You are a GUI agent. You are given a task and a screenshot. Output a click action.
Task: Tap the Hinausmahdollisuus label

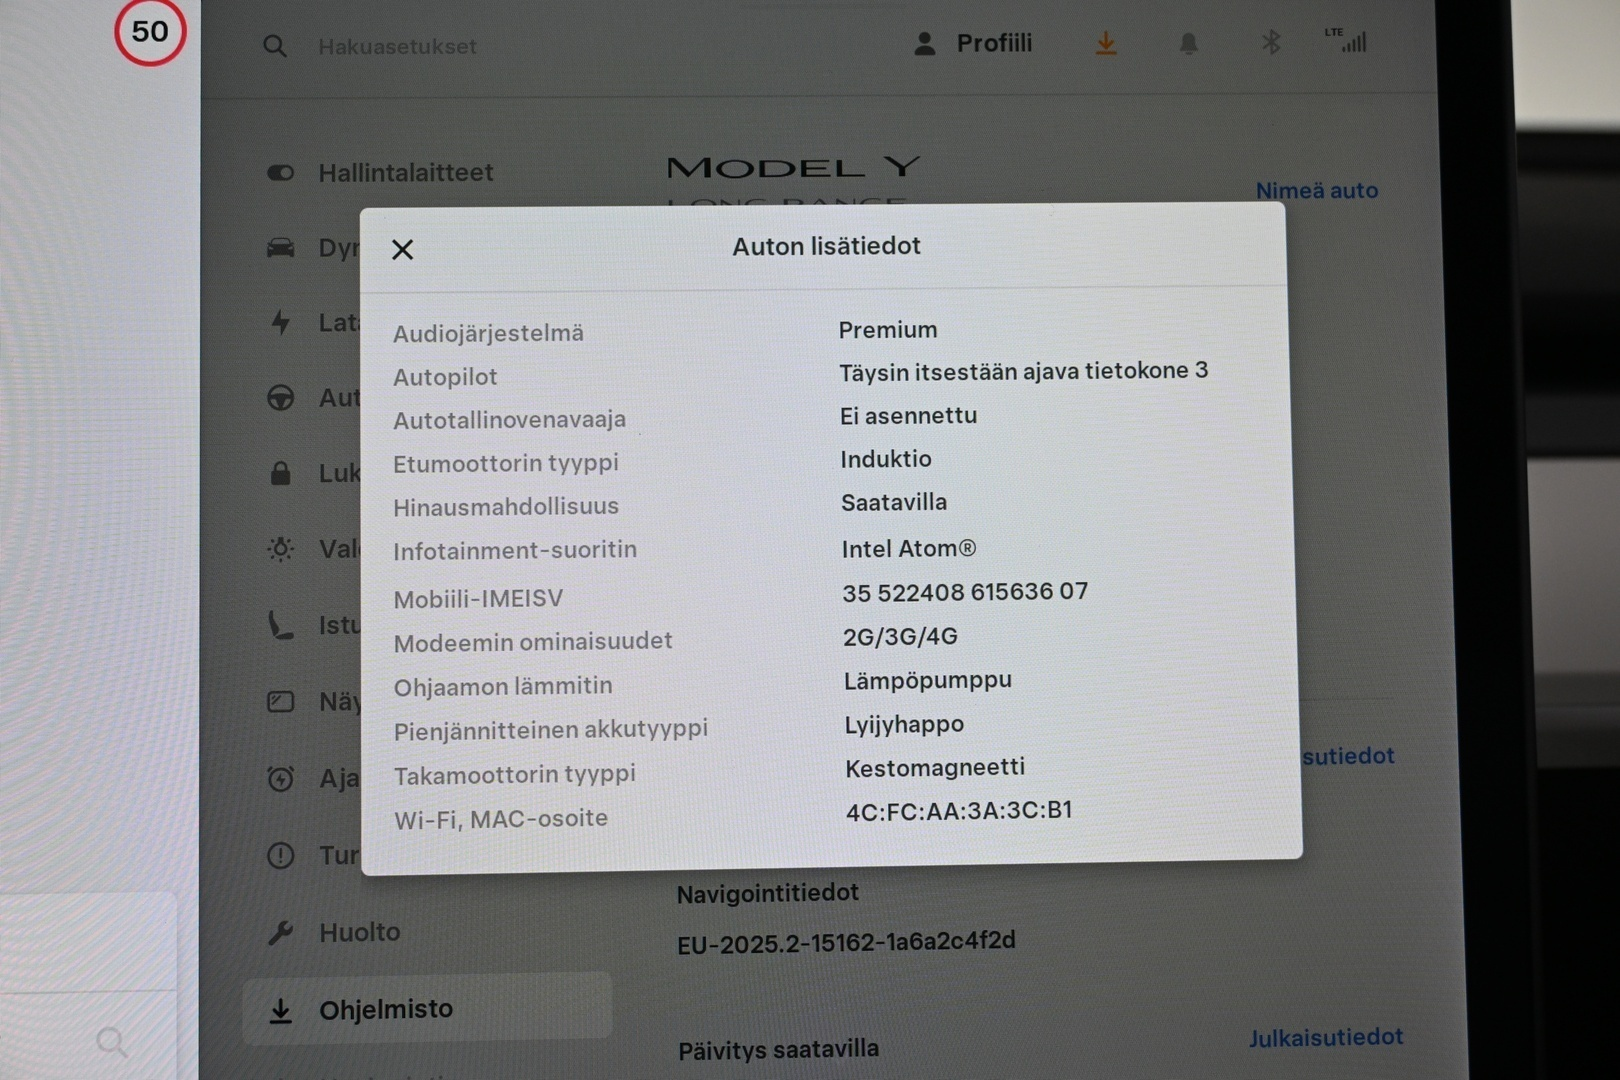tap(506, 507)
